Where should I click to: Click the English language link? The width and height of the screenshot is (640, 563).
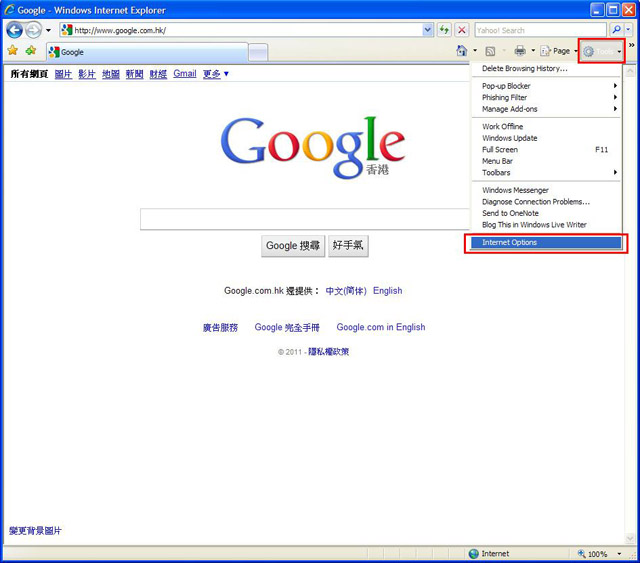point(387,291)
